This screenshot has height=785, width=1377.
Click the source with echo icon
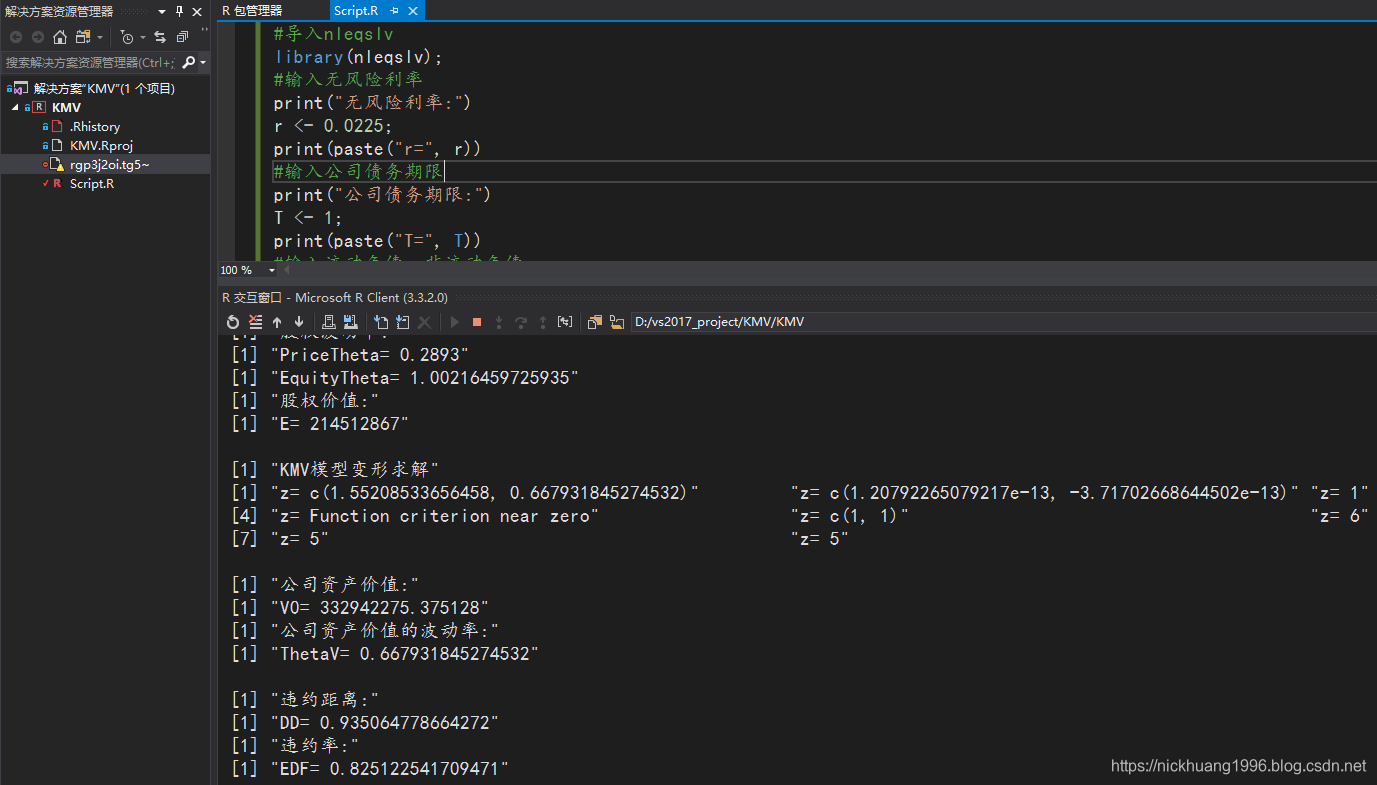click(x=402, y=322)
